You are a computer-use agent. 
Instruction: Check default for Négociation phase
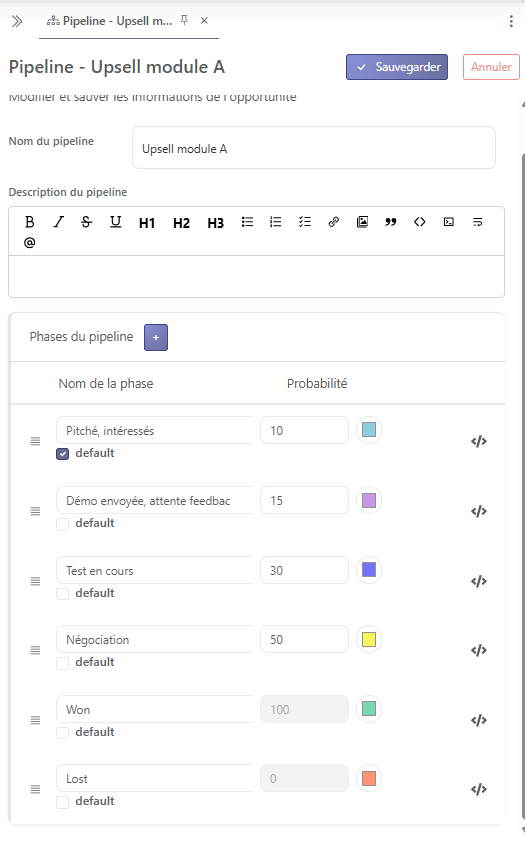[63, 663]
